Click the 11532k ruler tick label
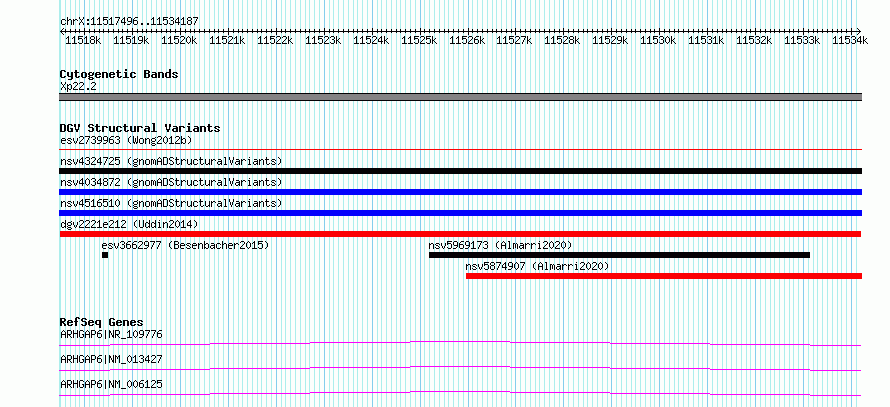 coord(755,40)
